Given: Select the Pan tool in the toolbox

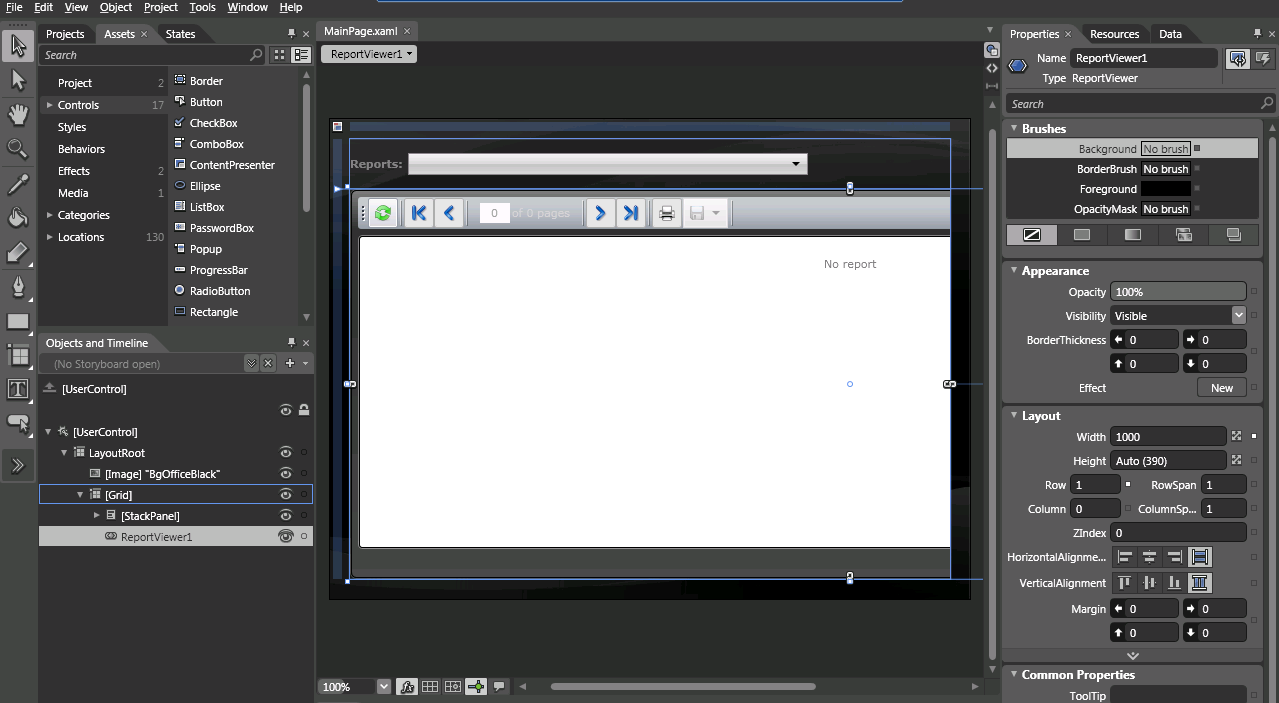Looking at the screenshot, I should pyautogui.click(x=18, y=113).
